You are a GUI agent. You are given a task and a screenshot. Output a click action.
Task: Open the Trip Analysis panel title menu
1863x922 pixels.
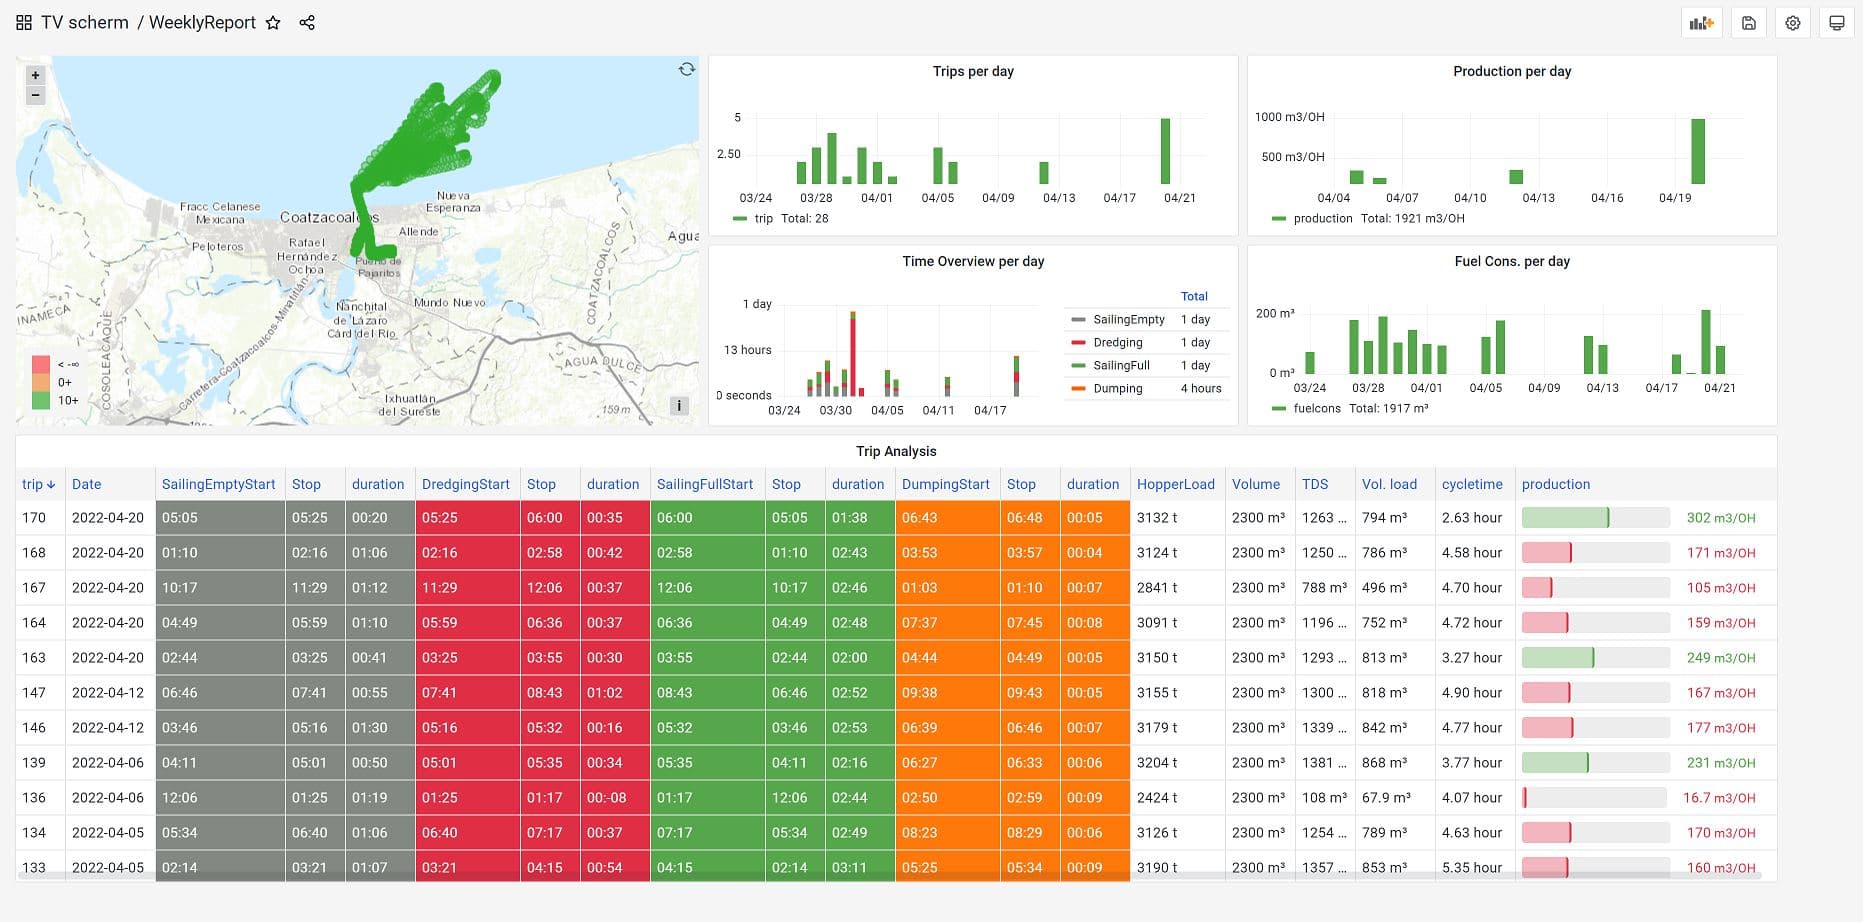pos(896,451)
